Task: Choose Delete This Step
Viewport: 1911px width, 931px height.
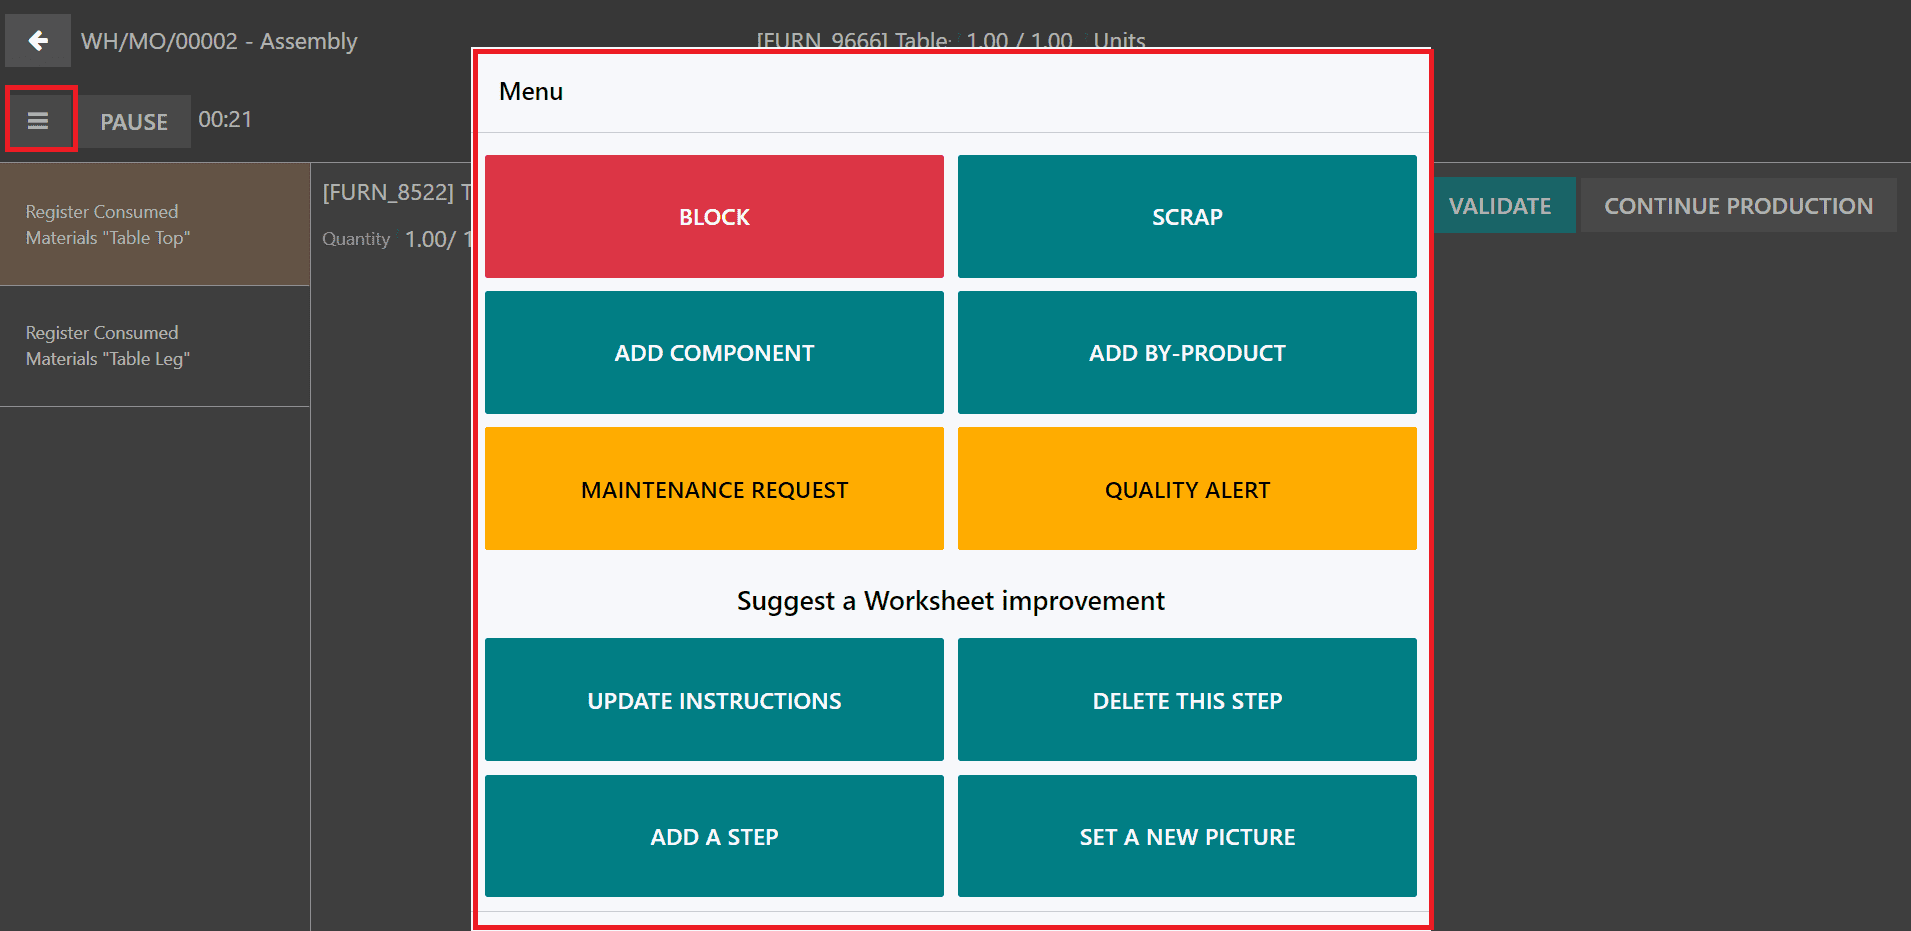Action: pos(1187,700)
